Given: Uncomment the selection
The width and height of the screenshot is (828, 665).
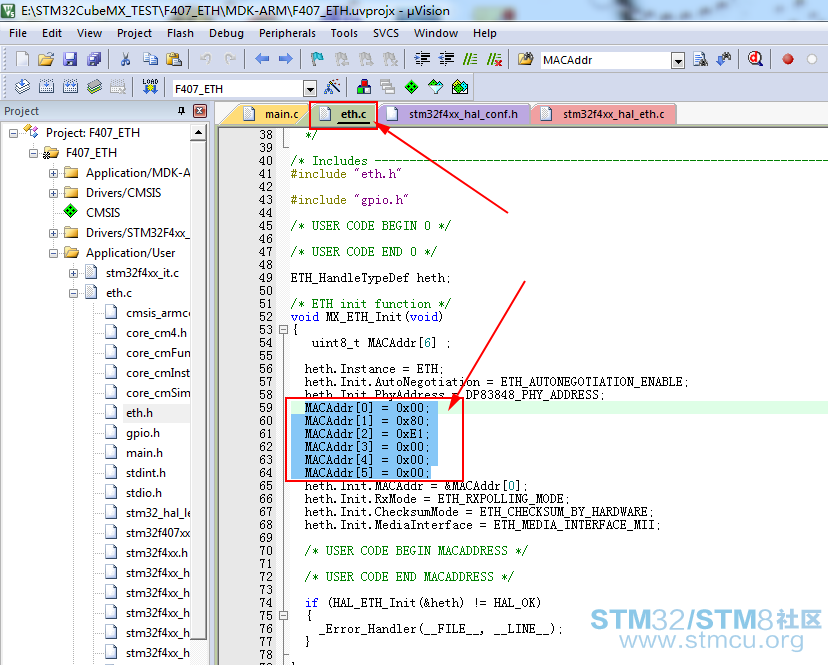Looking at the screenshot, I should point(494,59).
